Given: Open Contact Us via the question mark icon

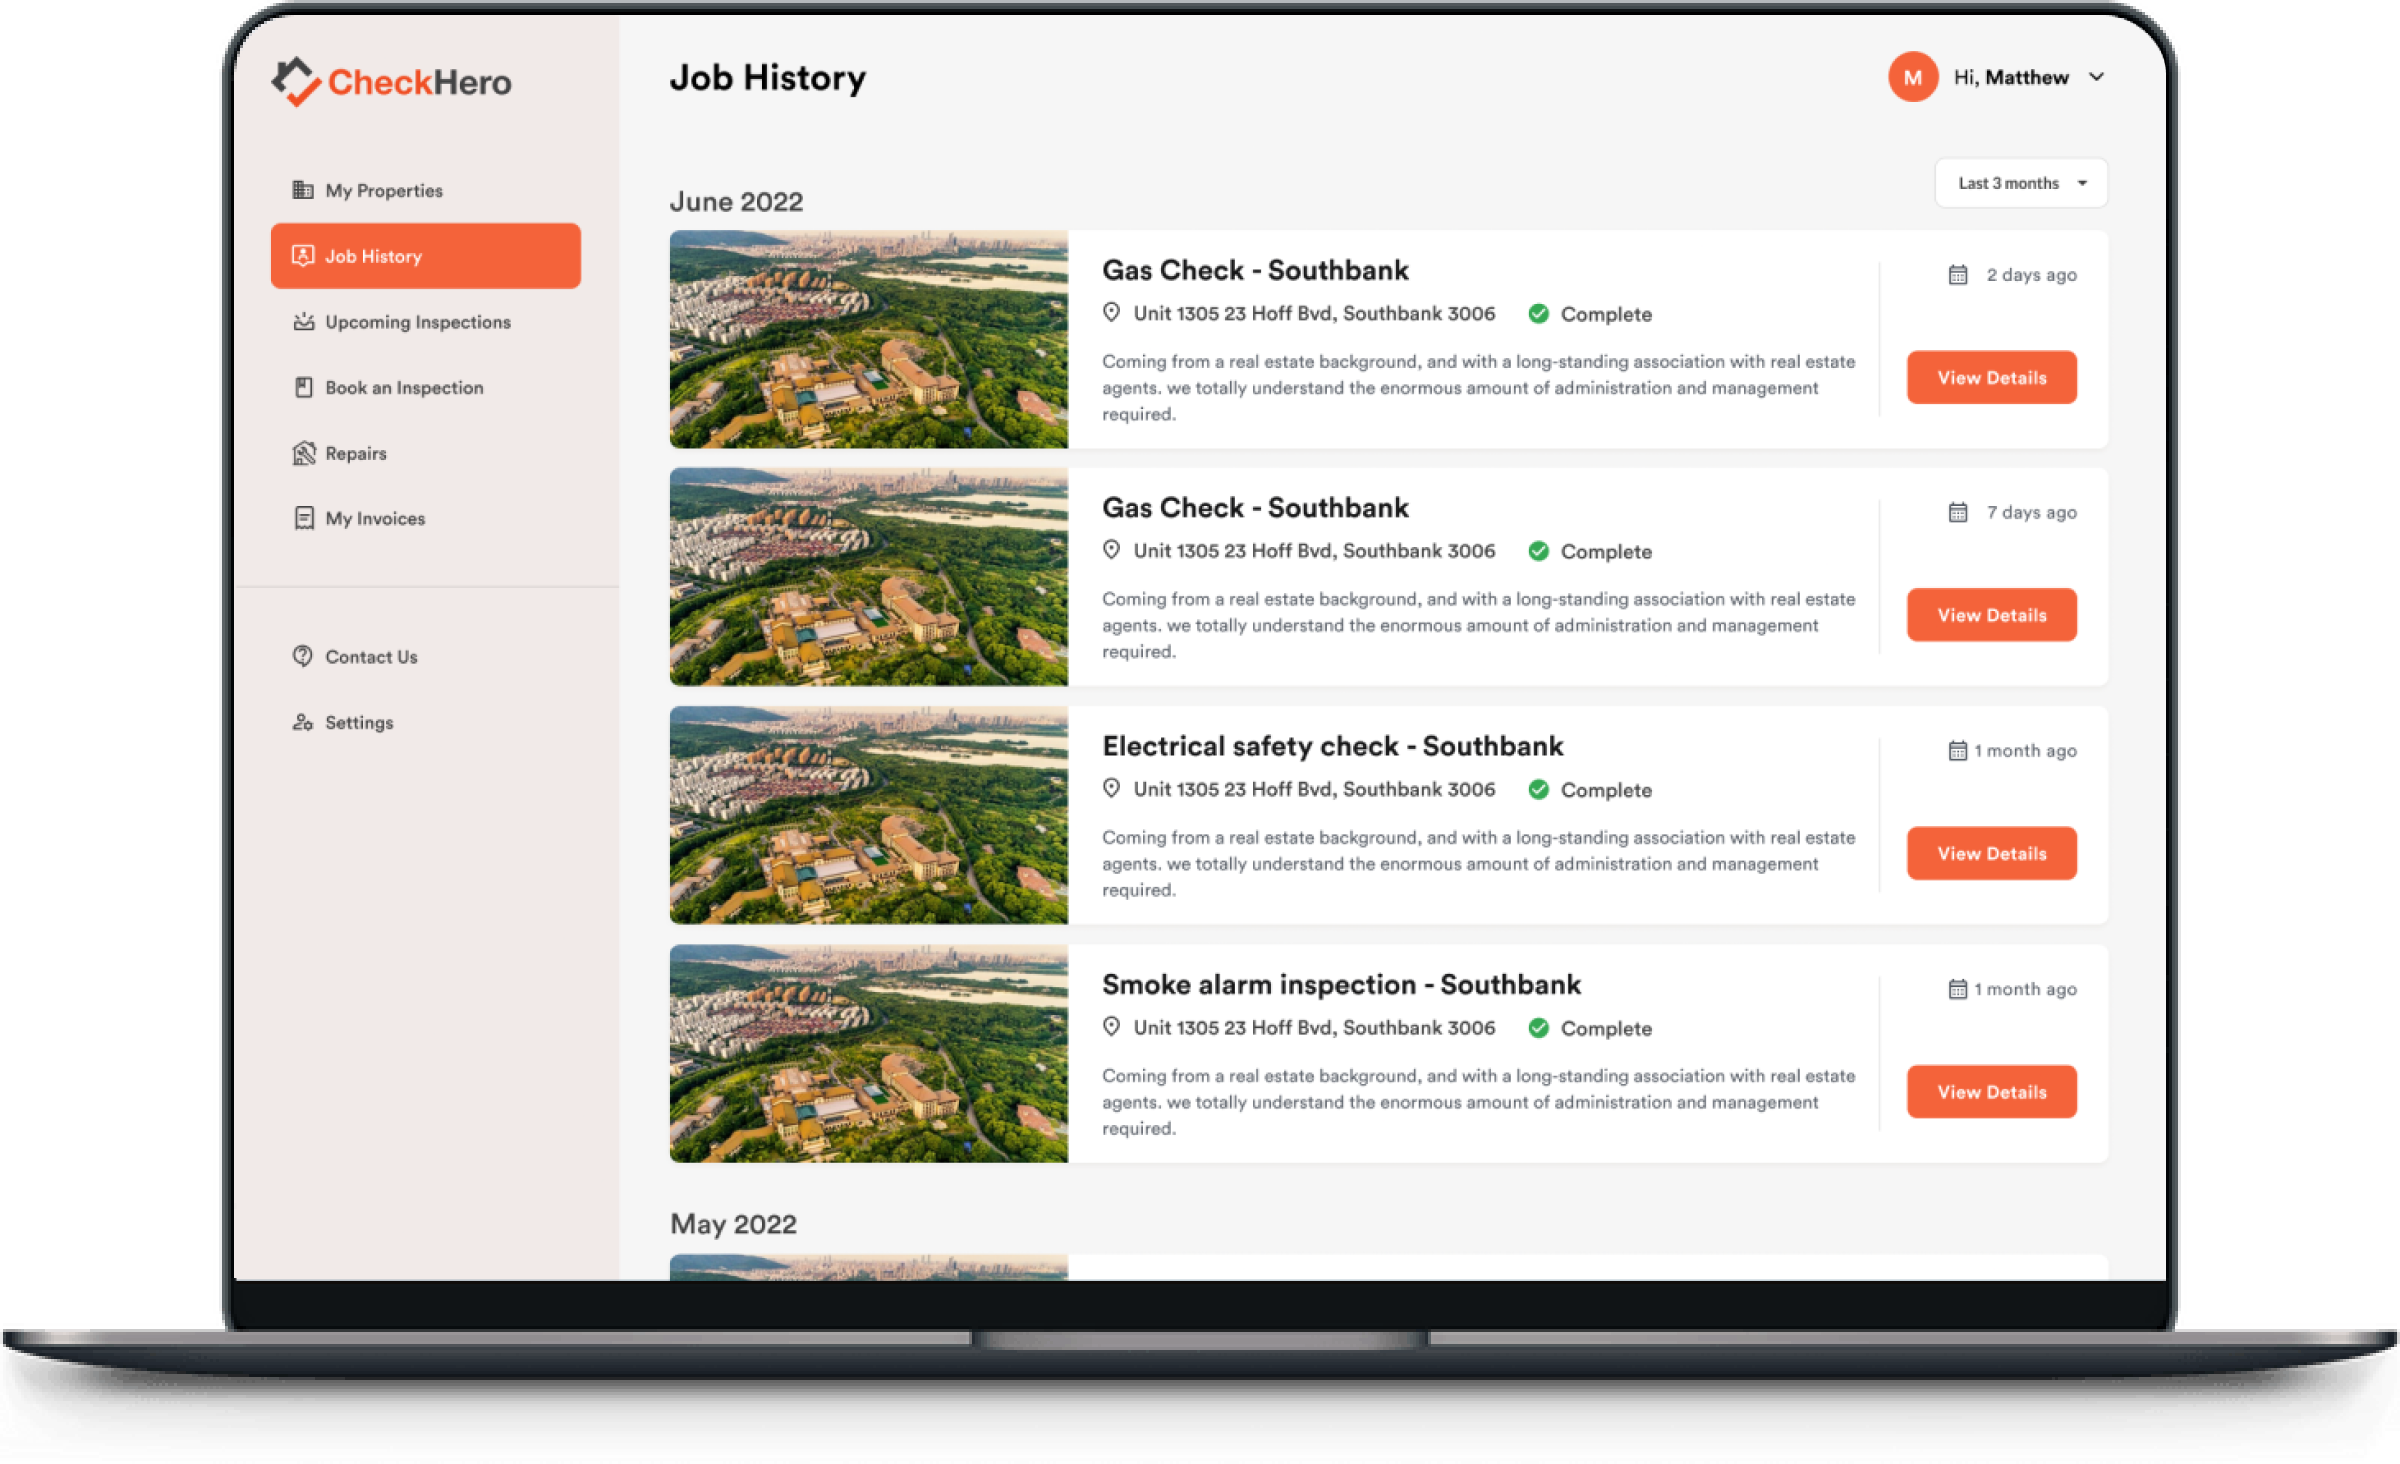Looking at the screenshot, I should point(303,656).
